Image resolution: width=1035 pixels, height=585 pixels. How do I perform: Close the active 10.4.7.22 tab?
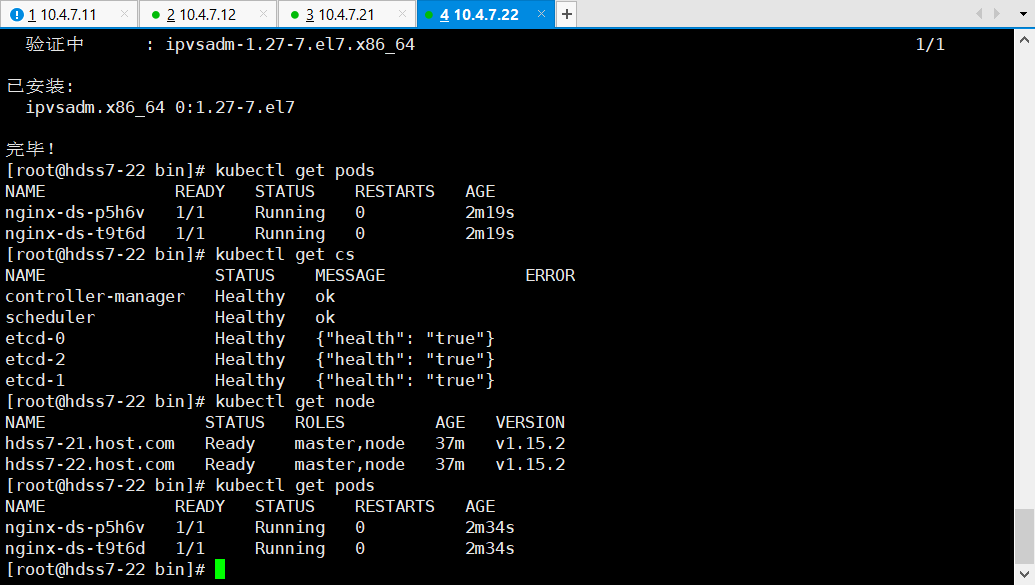pyautogui.click(x=543, y=14)
